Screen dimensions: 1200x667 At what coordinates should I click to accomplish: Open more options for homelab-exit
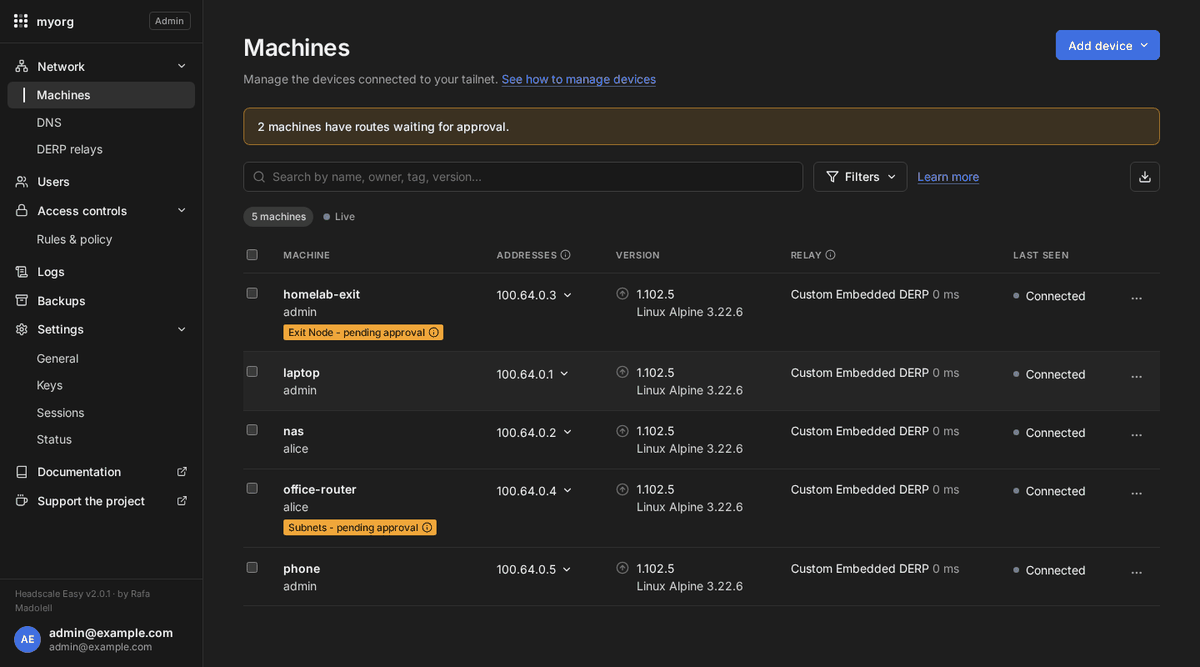pos(1136,298)
